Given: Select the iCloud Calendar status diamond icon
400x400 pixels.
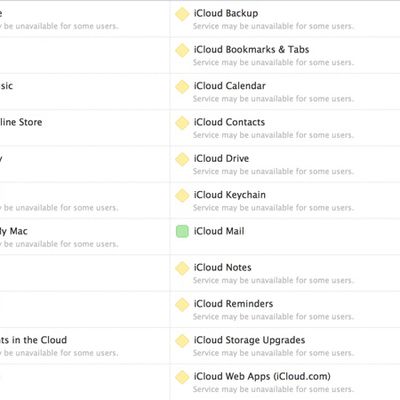Looking at the screenshot, I should coord(182,87).
